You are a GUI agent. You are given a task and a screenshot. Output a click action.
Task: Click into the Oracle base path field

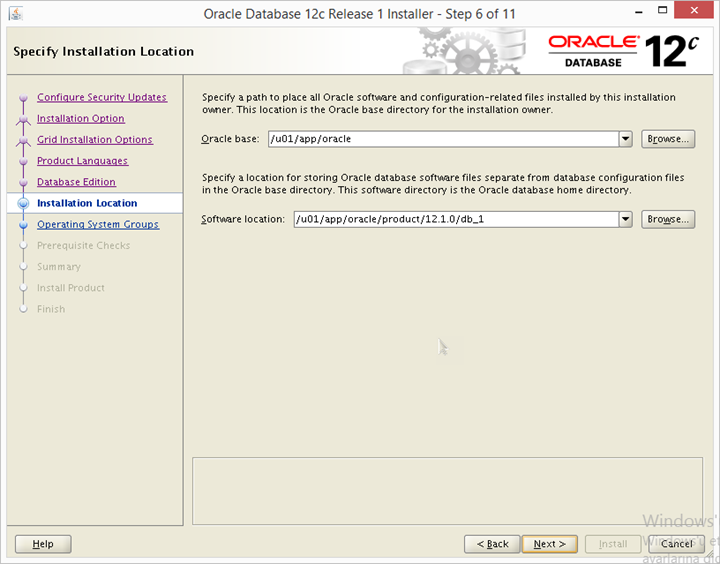point(444,139)
